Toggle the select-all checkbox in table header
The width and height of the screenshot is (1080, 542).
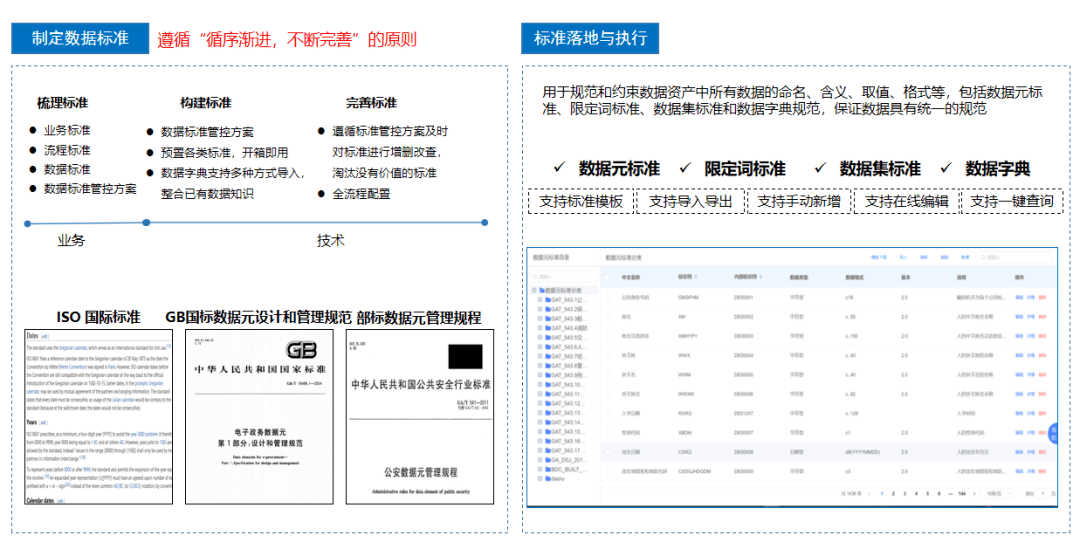[609, 276]
